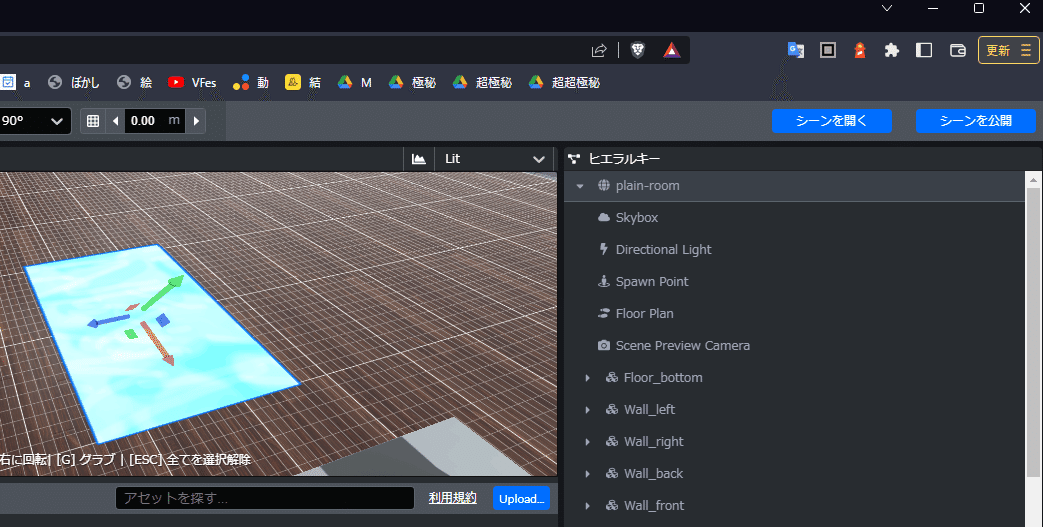The image size is (1043, 527).
Task: Open the 利用規約 terms link
Action: [452, 498]
